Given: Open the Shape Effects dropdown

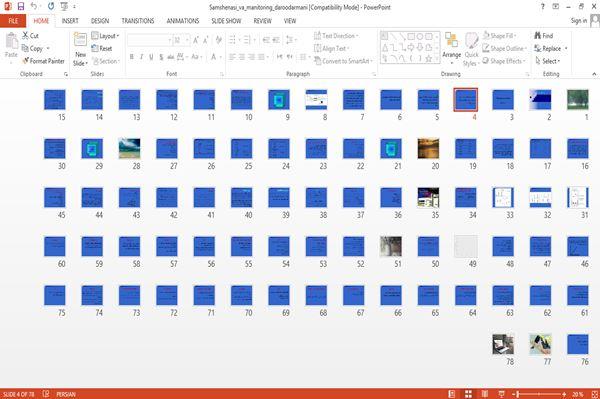Looking at the screenshot, I should pos(504,61).
